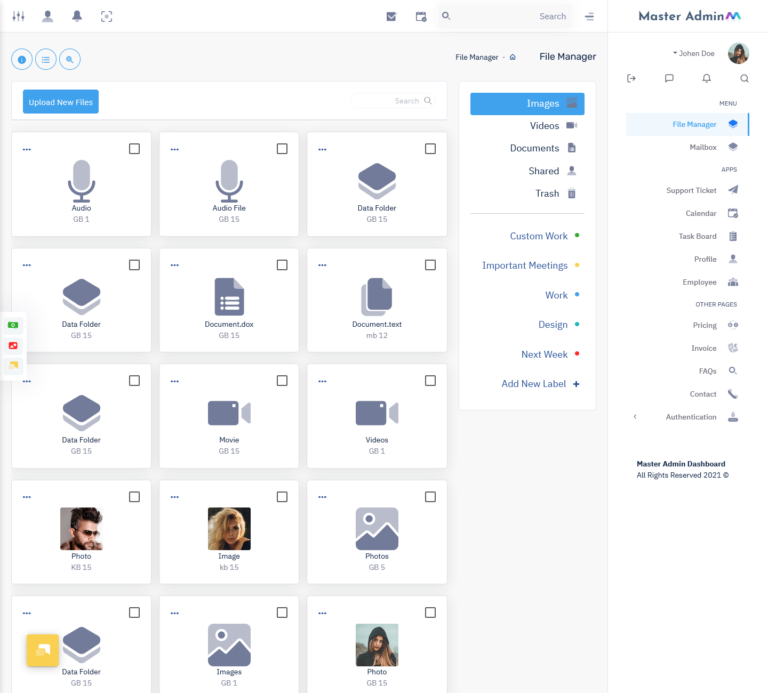The image size is (768, 693).
Task: Open the hooded woman Photo thumbnail
Action: tap(377, 645)
